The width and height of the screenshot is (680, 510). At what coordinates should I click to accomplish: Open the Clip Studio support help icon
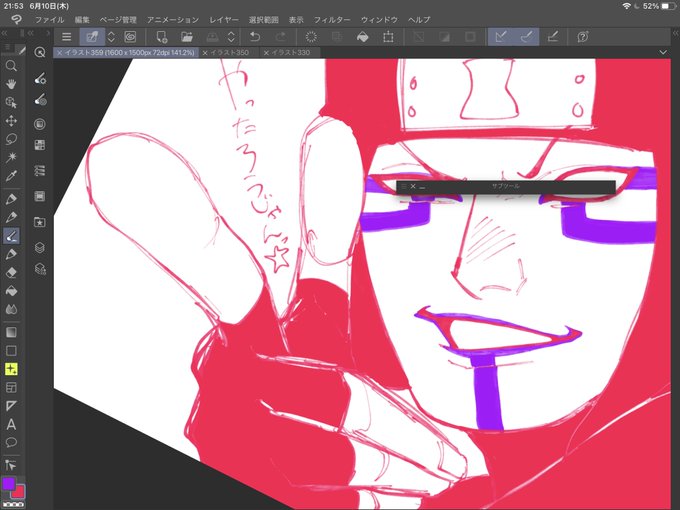pos(583,37)
